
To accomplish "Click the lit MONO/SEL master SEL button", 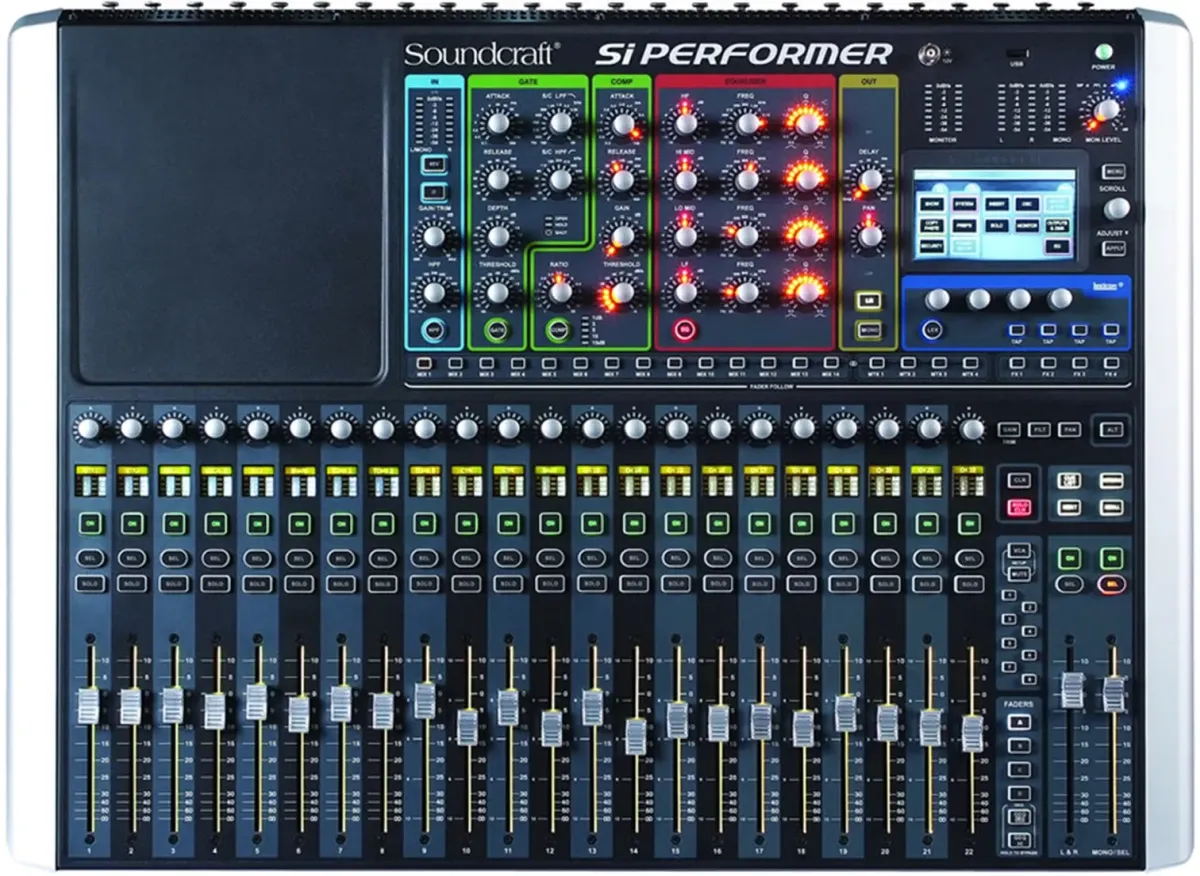I will tap(1111, 583).
